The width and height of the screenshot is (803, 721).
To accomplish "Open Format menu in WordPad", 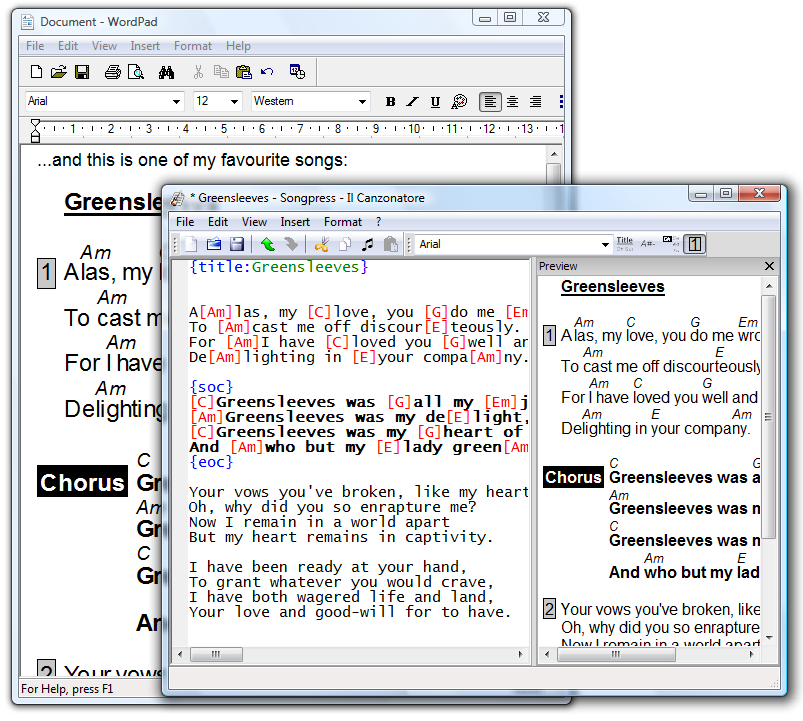I will [193, 46].
